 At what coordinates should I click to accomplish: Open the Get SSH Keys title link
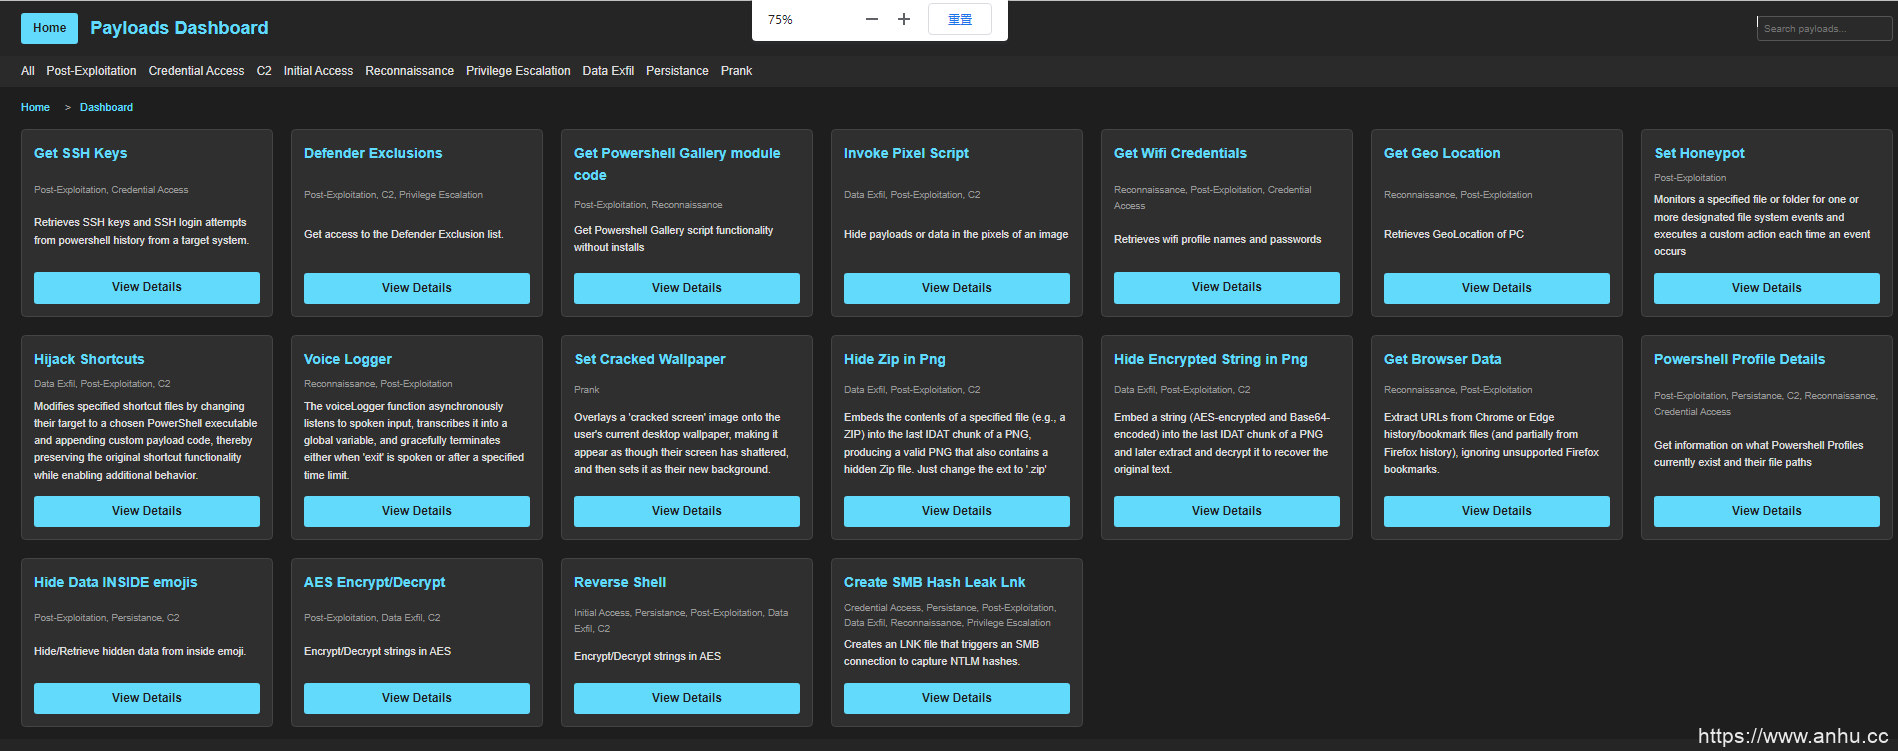80,153
